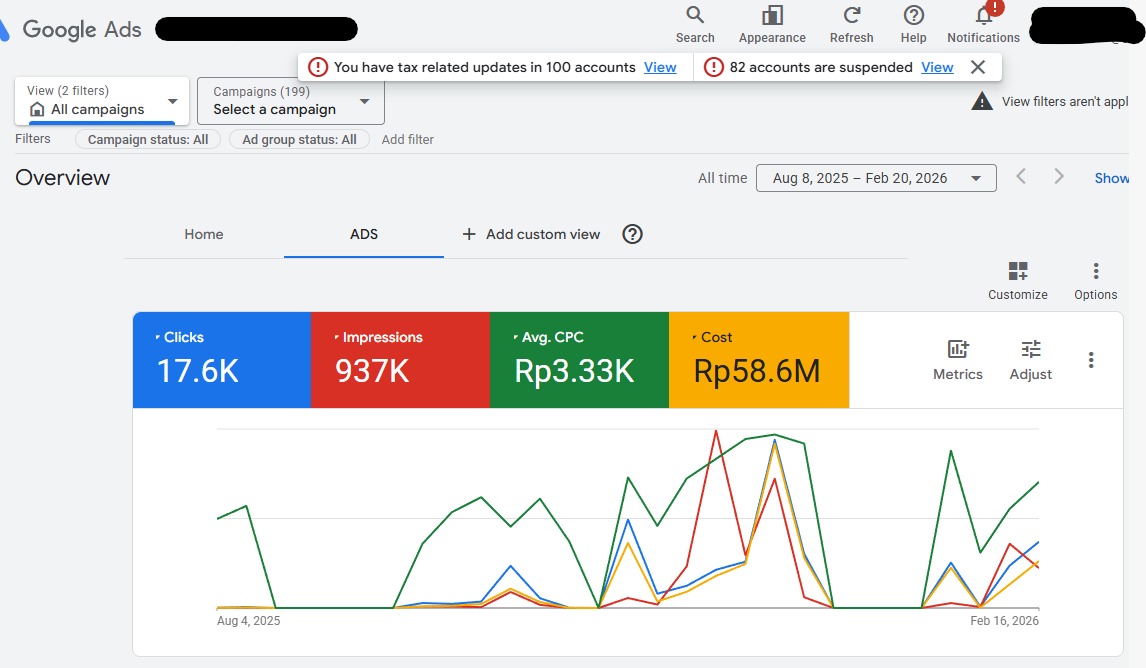Open the Metrics chart icon
The image size is (1146, 668).
click(x=957, y=350)
